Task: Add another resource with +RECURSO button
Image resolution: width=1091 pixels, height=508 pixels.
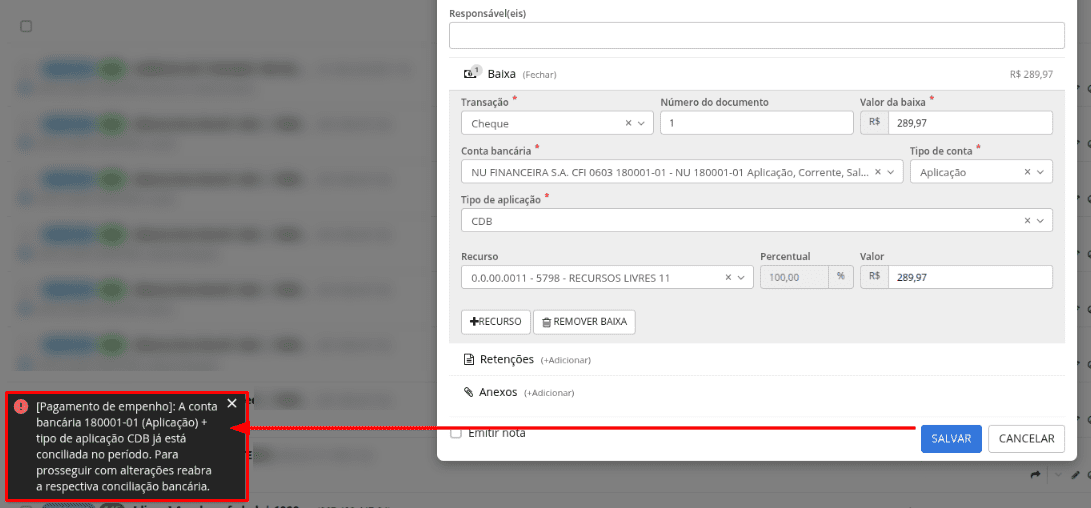Action: click(x=496, y=322)
